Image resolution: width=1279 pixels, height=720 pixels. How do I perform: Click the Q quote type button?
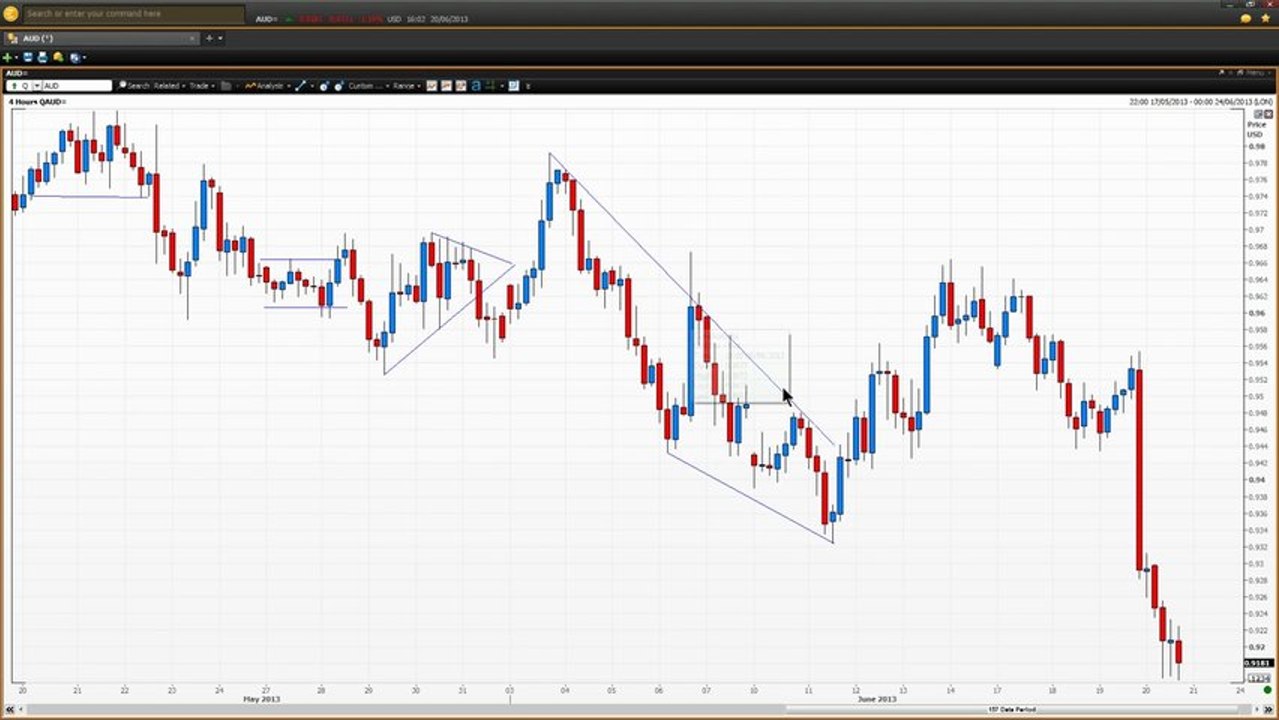pos(25,86)
